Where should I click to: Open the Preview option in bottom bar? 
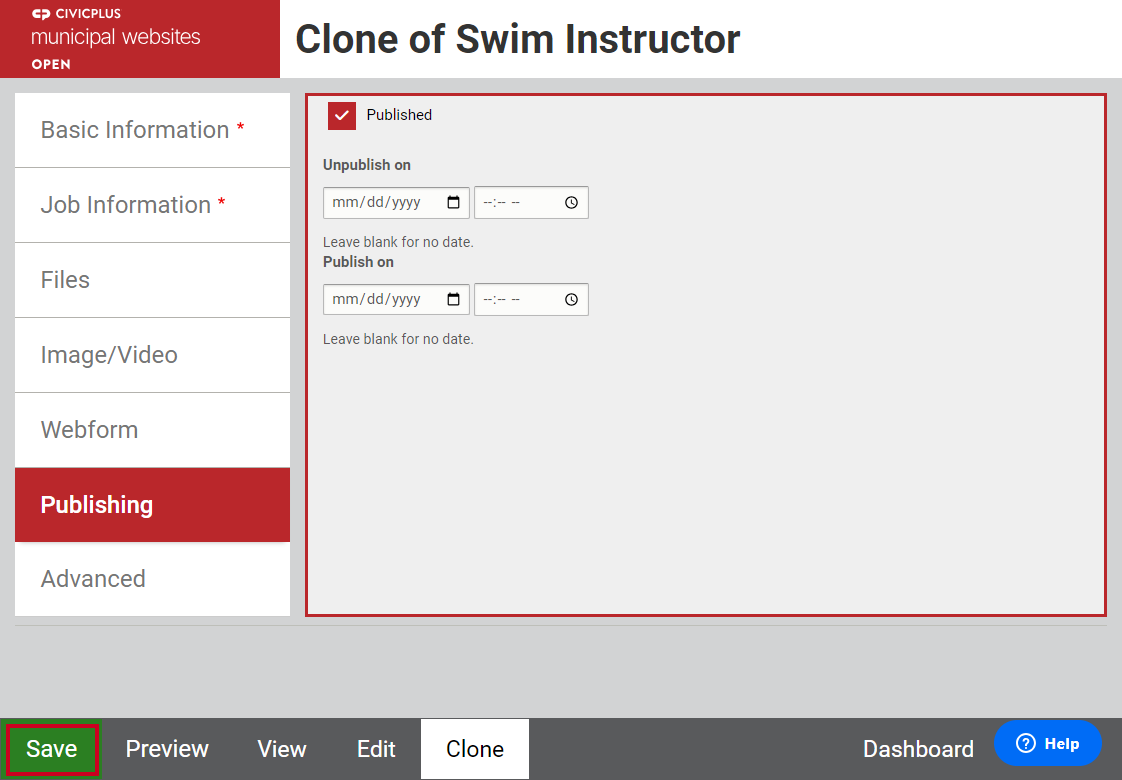(167, 749)
